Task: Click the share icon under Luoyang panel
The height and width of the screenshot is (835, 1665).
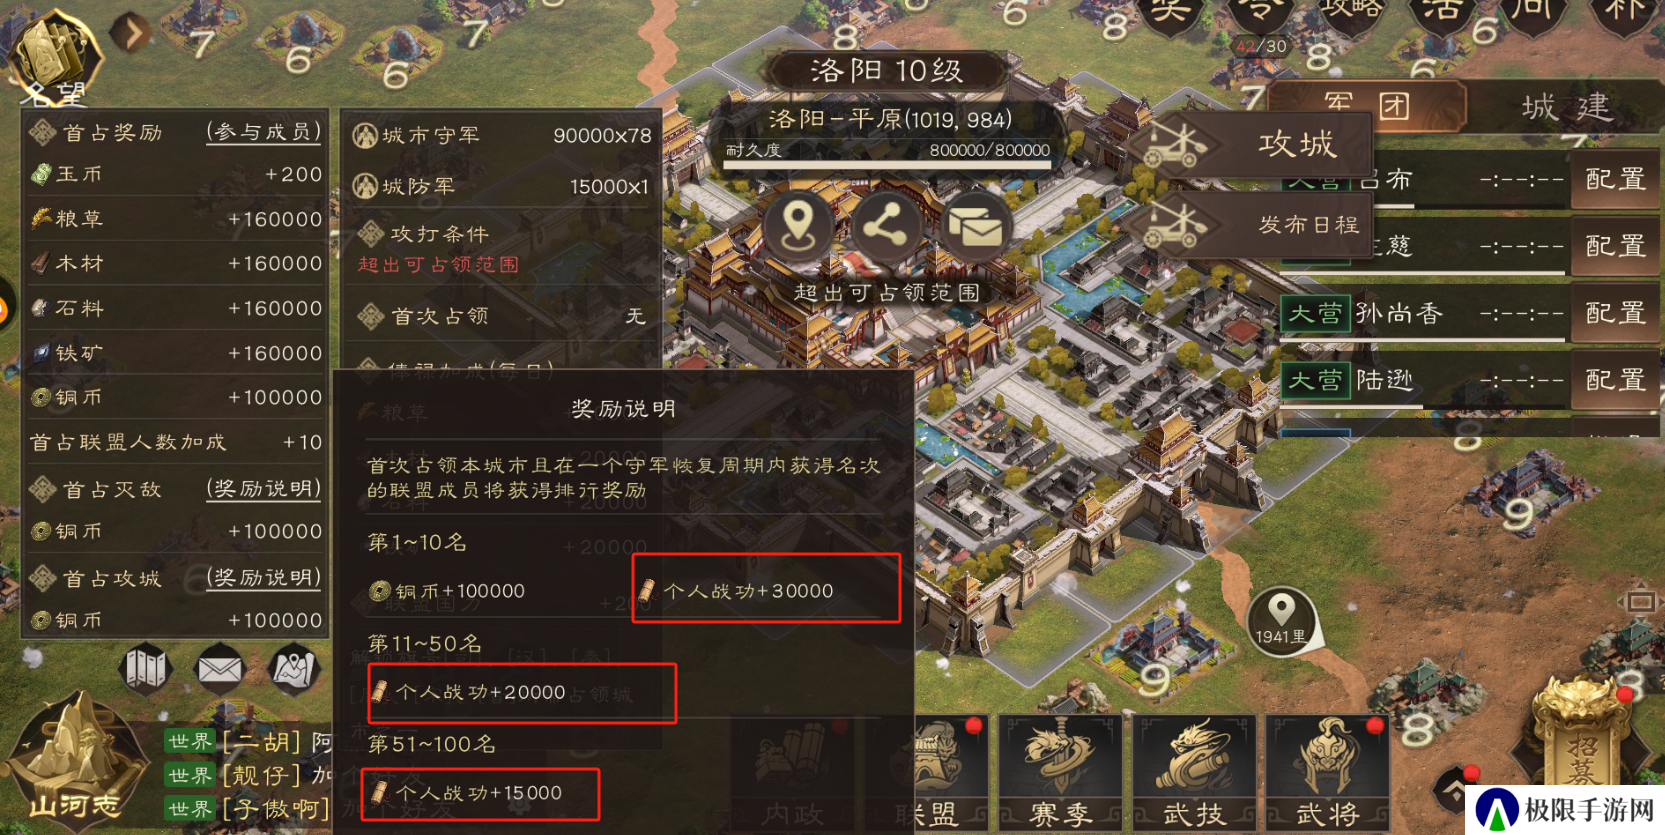Action: point(886,225)
